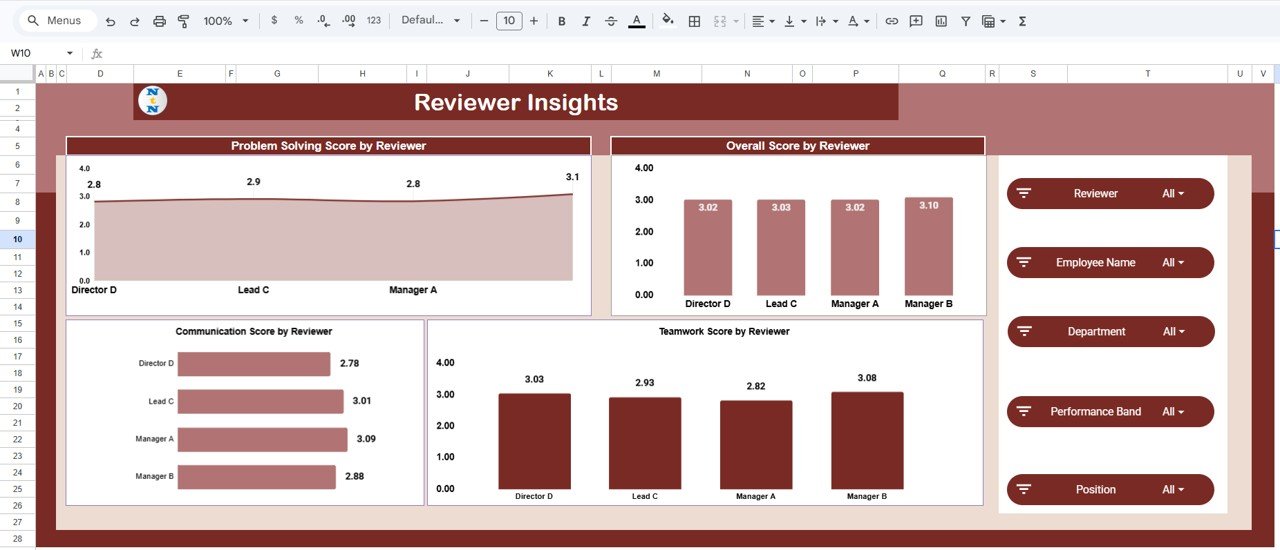1280x550 pixels.
Task: Open the text color picker
Action: (x=636, y=21)
